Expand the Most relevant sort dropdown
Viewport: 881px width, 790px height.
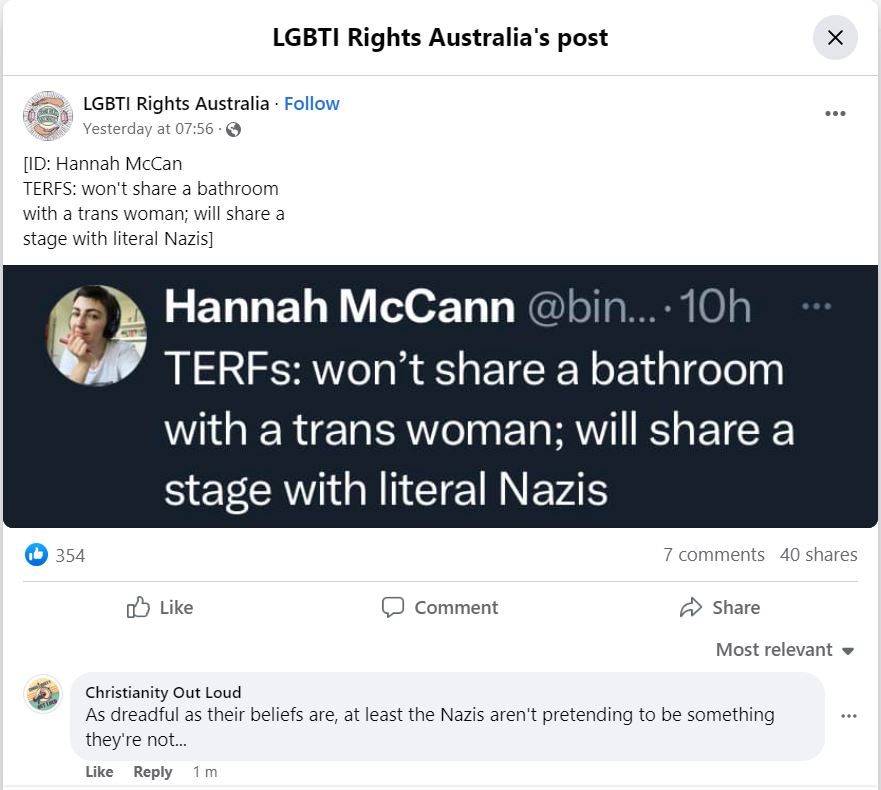click(785, 650)
